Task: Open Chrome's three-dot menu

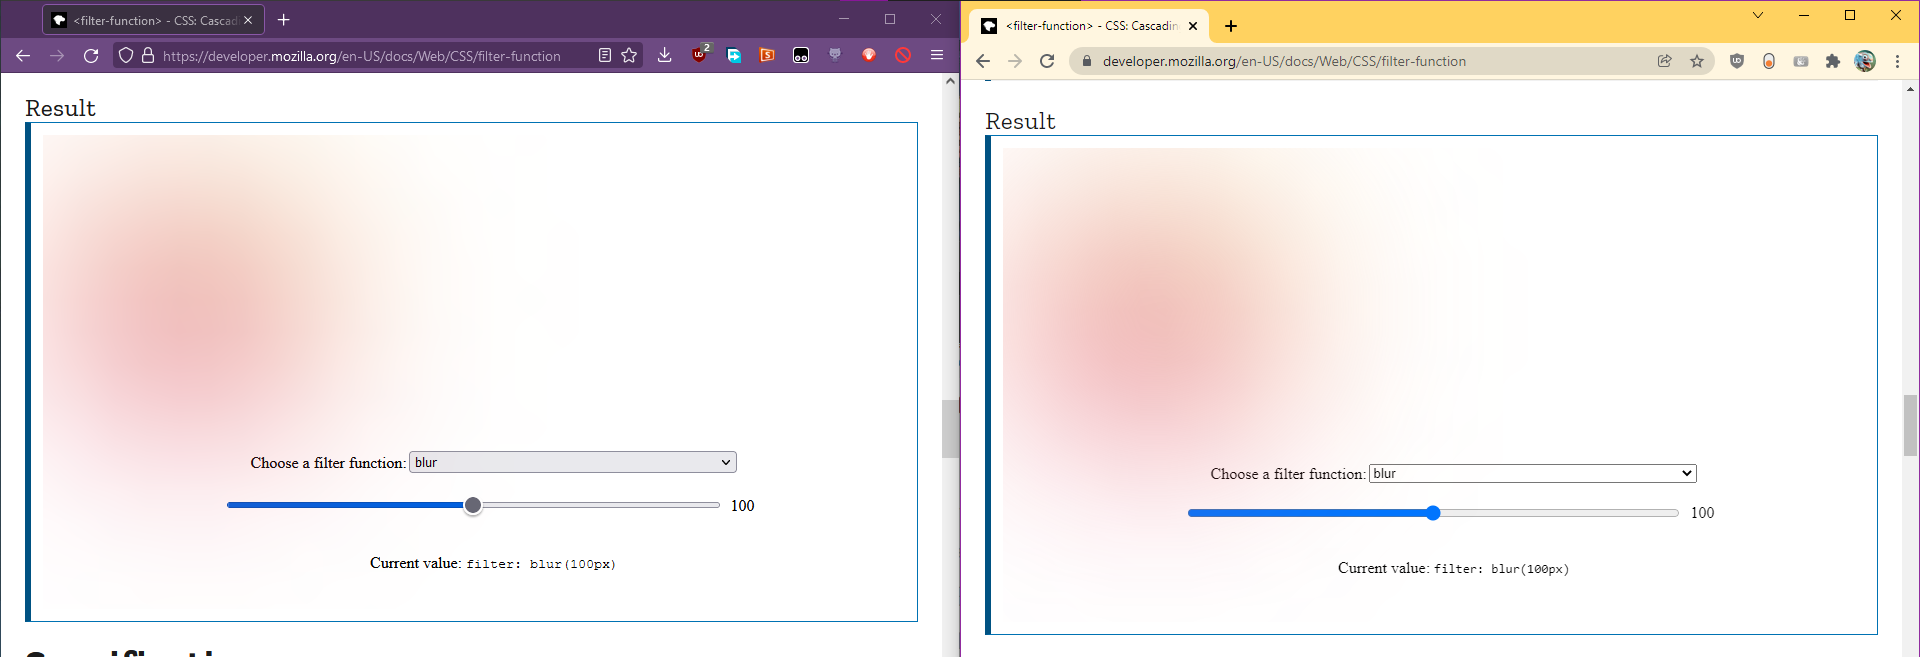Action: coord(1897,61)
